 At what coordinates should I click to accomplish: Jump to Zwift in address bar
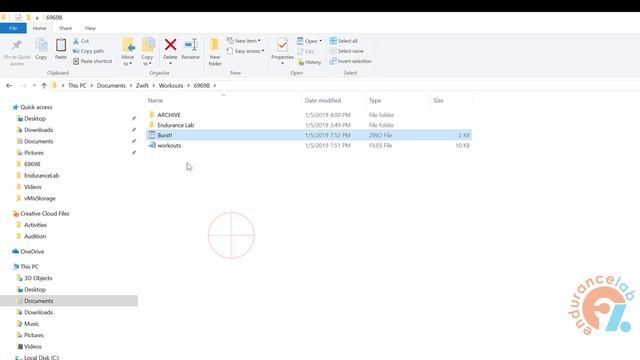click(x=142, y=86)
